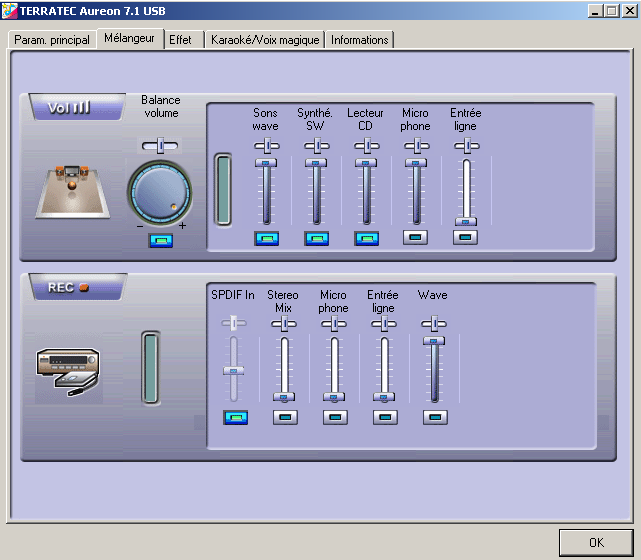Click the OK button

[596, 542]
